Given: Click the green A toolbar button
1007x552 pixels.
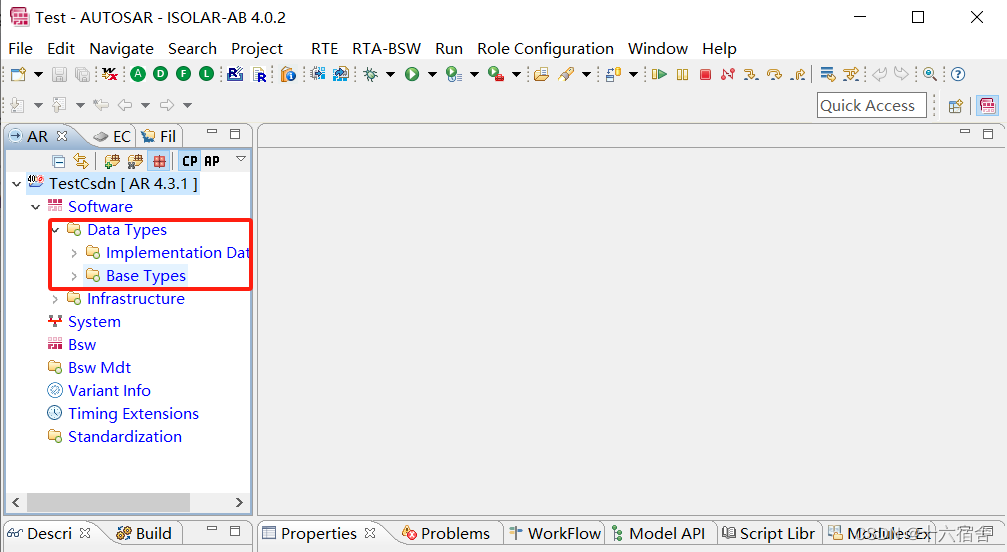Looking at the screenshot, I should pyautogui.click(x=138, y=74).
